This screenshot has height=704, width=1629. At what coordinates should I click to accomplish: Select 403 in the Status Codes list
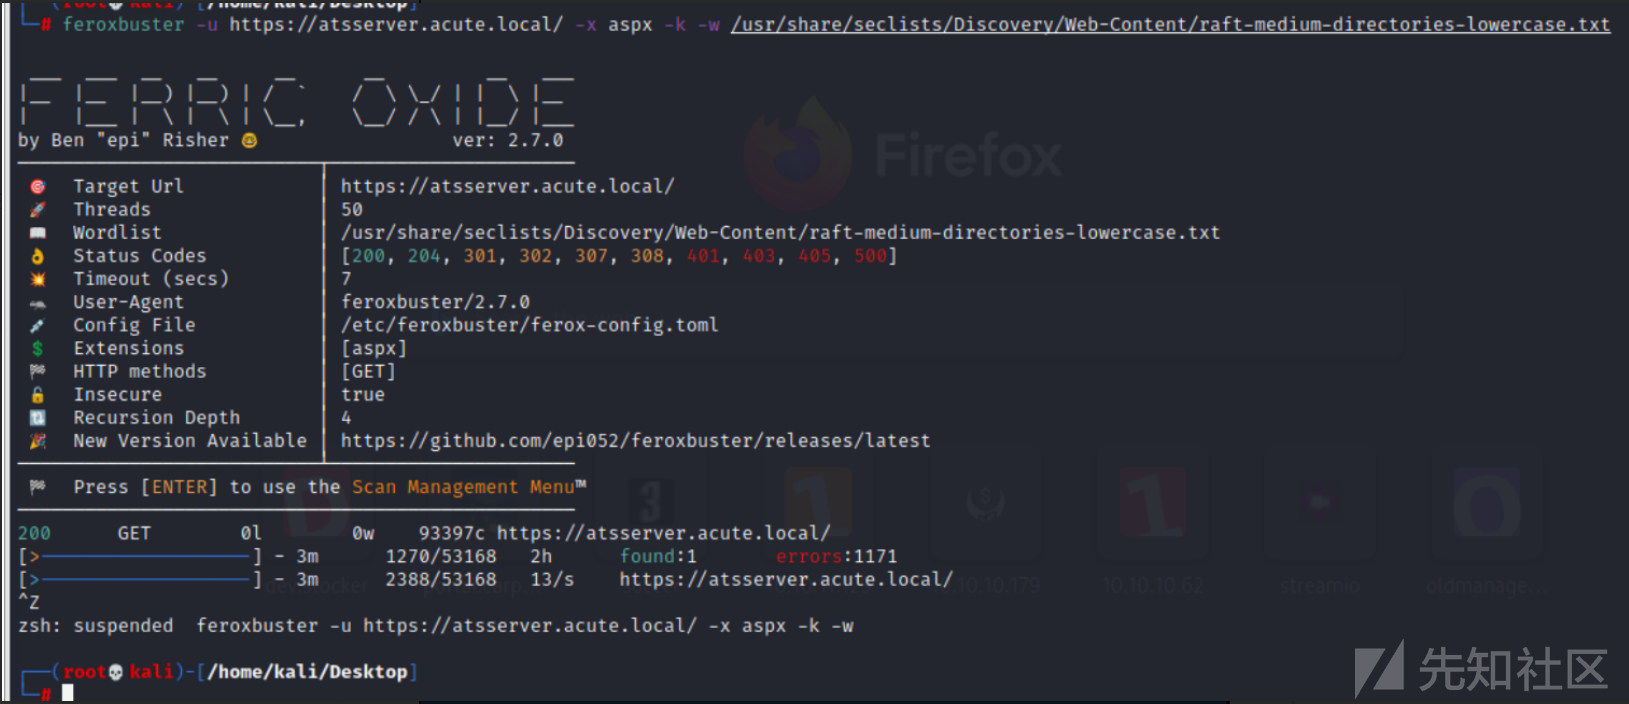point(759,256)
